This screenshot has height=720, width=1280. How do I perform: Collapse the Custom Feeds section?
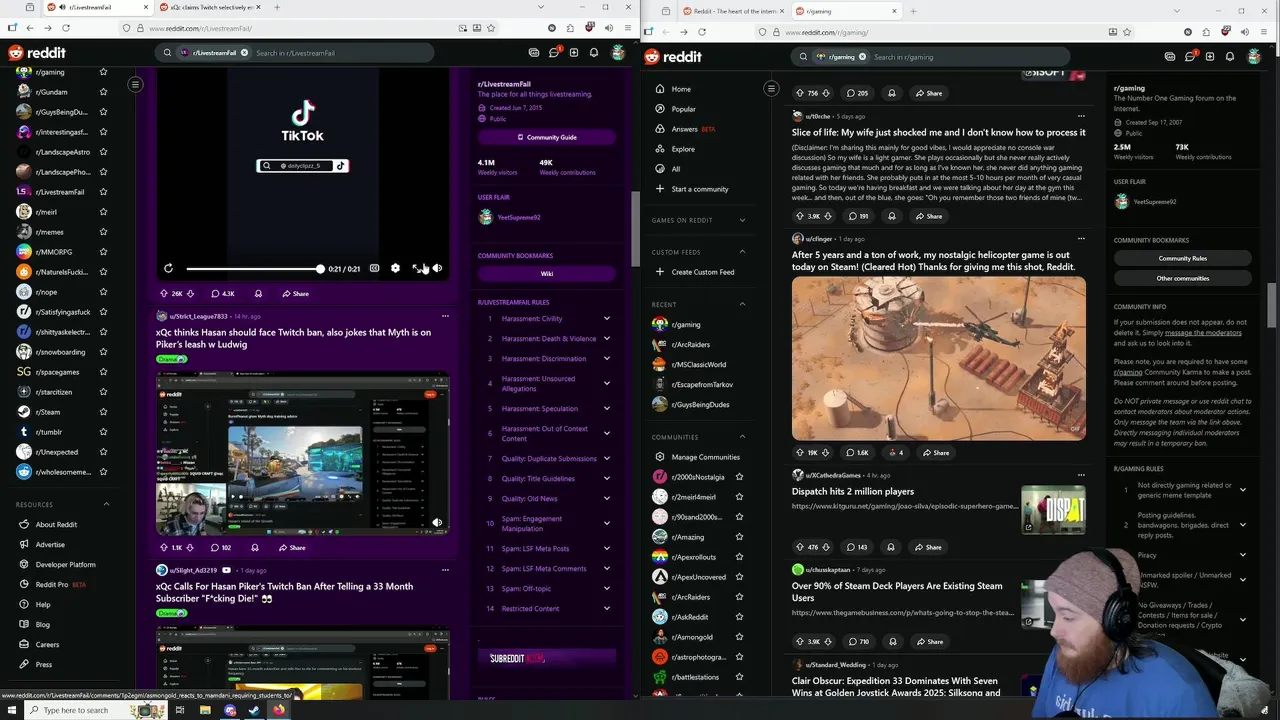[x=742, y=252]
